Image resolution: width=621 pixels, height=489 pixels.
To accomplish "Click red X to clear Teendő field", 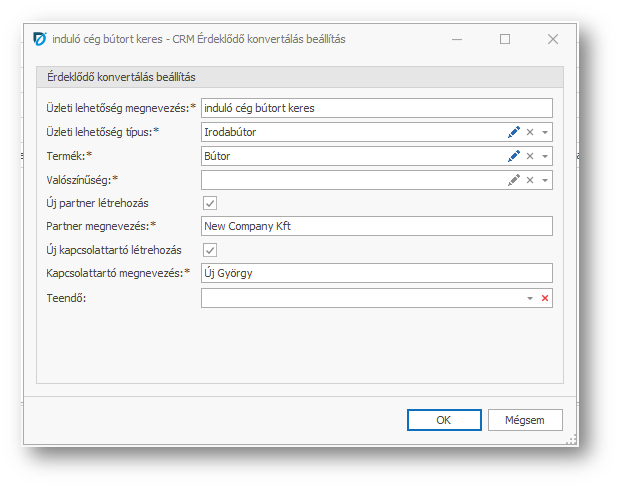I will coord(545,298).
